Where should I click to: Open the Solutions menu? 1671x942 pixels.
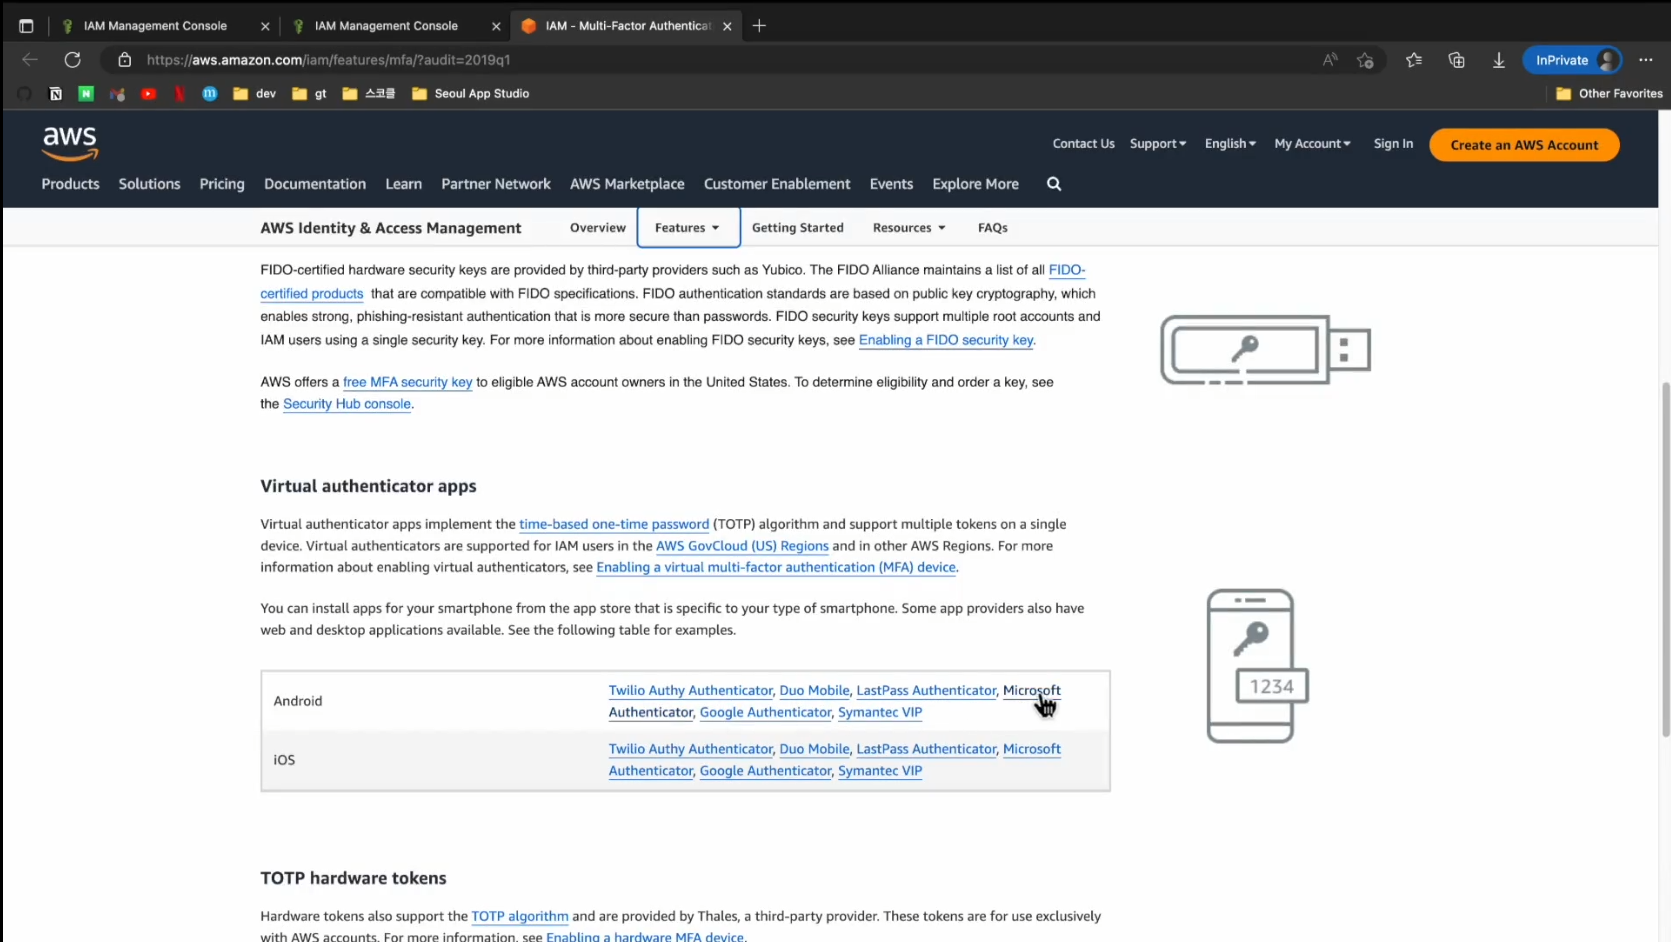click(x=149, y=184)
